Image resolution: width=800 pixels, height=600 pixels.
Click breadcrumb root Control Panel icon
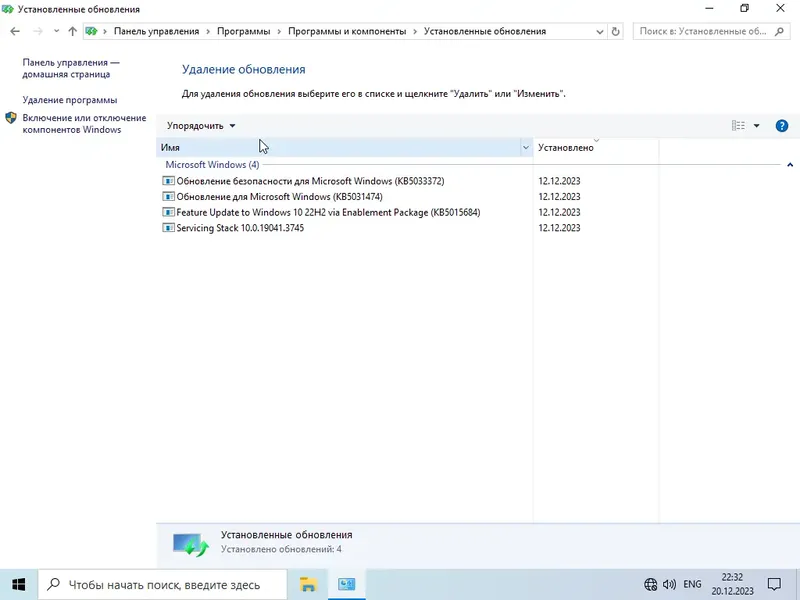pyautogui.click(x=91, y=31)
